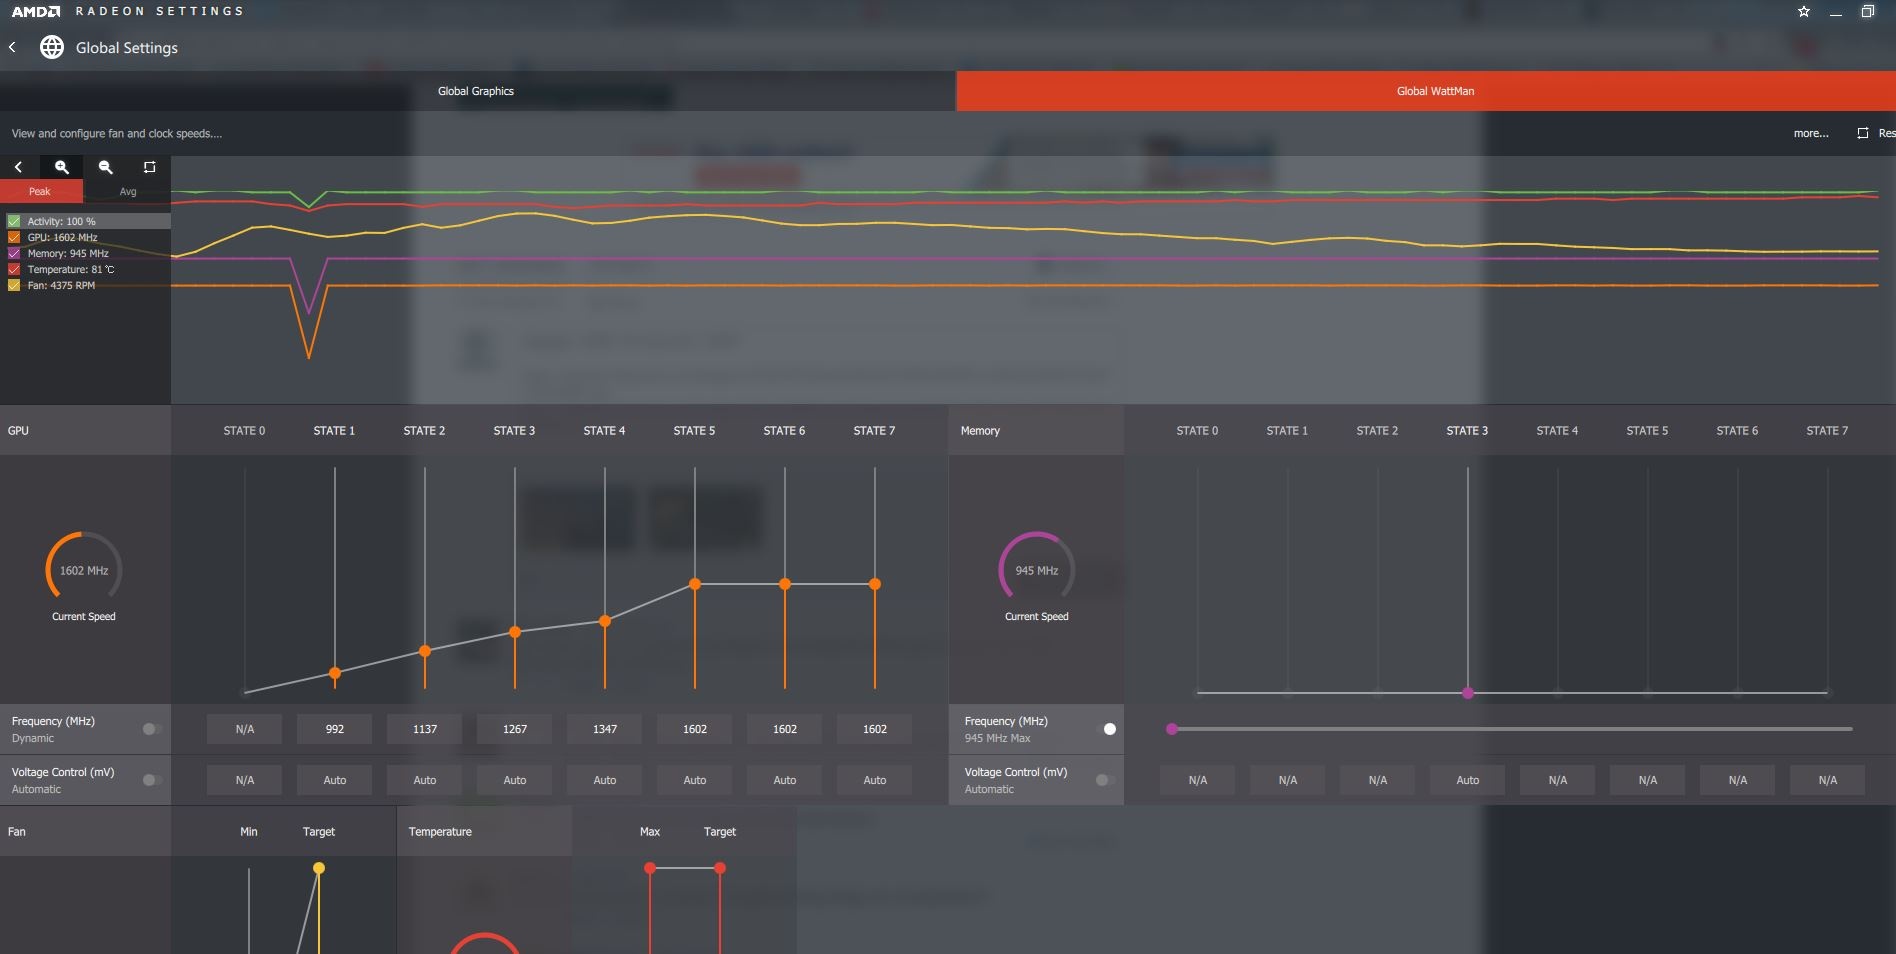
Task: Select GPU STATE 7 column header
Action: click(x=875, y=431)
